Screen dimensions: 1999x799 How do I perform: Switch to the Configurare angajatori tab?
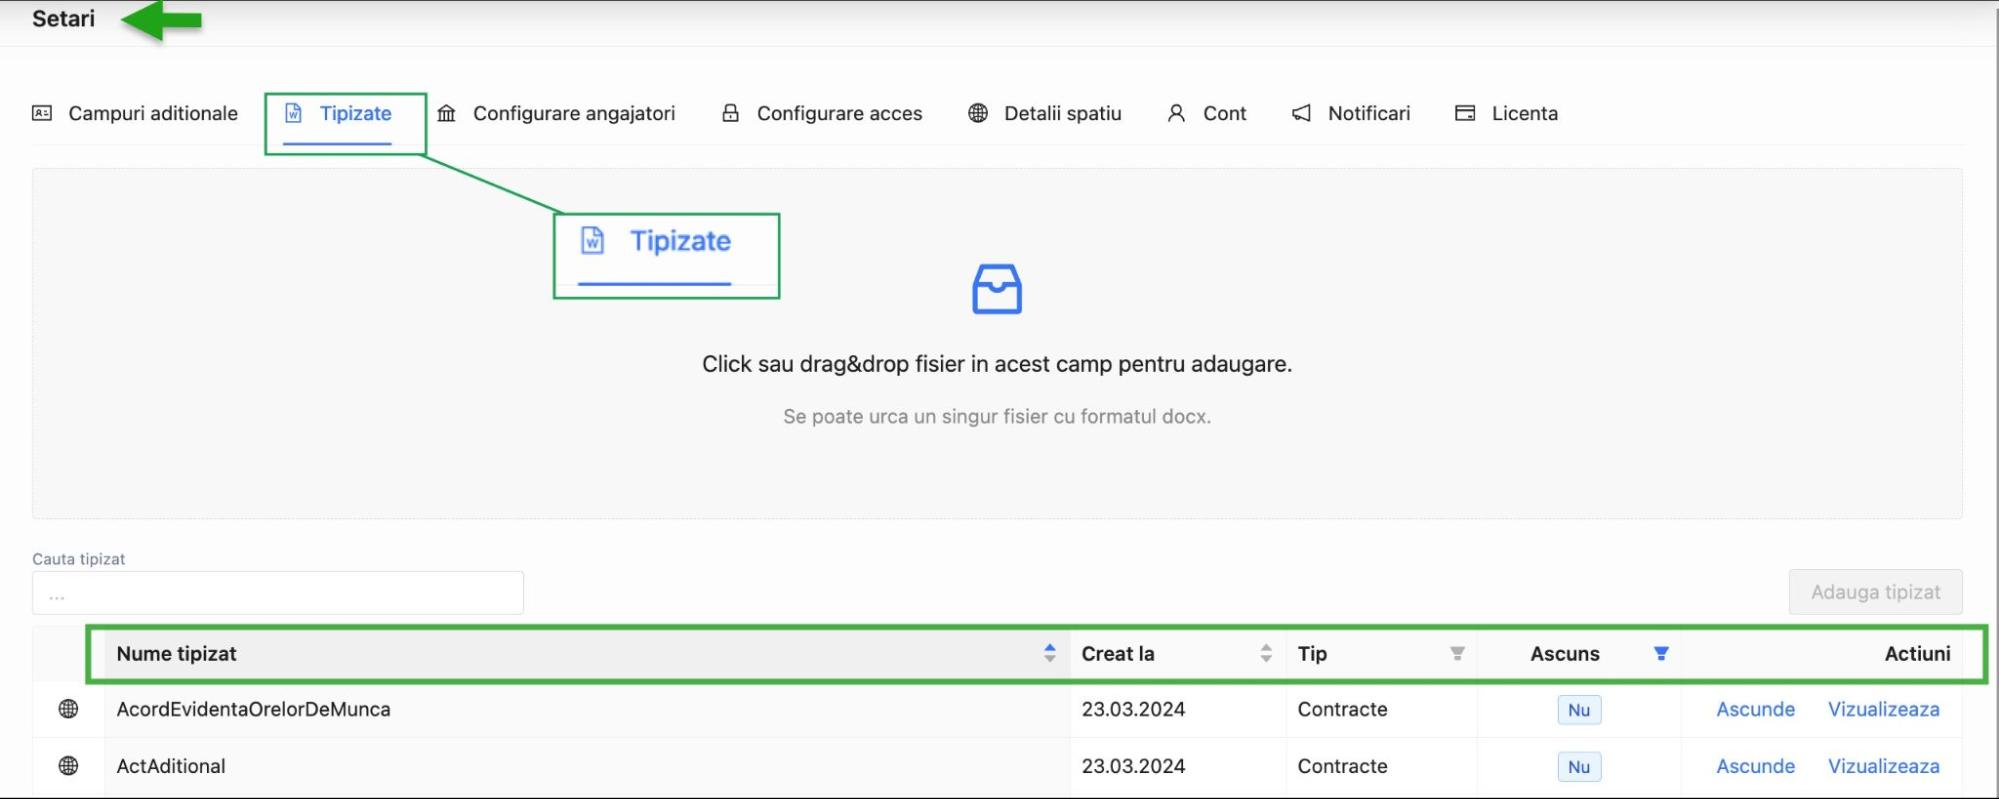556,113
